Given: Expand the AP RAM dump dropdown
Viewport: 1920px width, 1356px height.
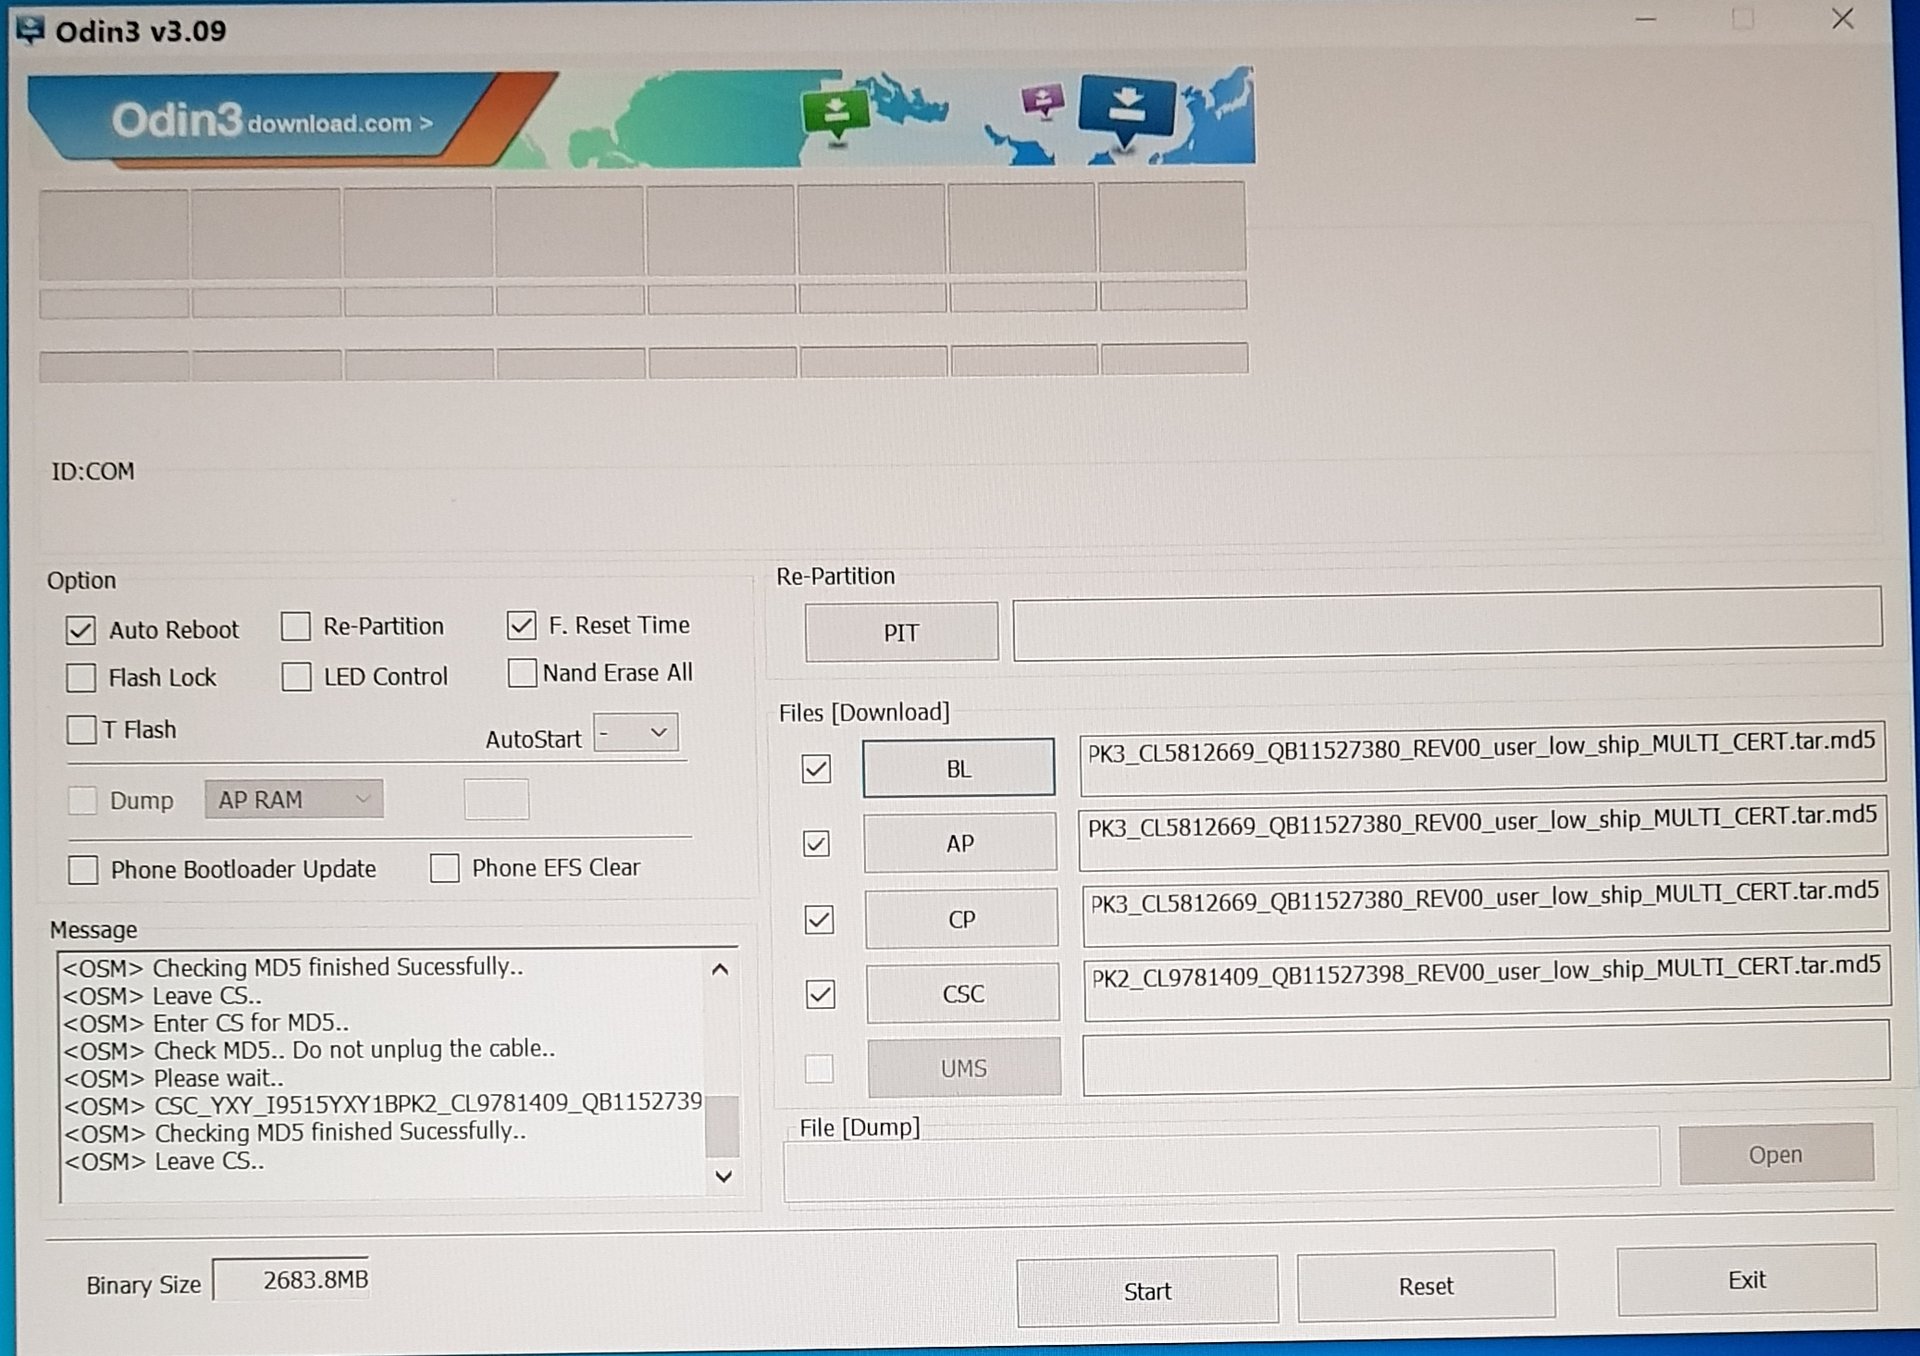Looking at the screenshot, I should pos(294,799).
